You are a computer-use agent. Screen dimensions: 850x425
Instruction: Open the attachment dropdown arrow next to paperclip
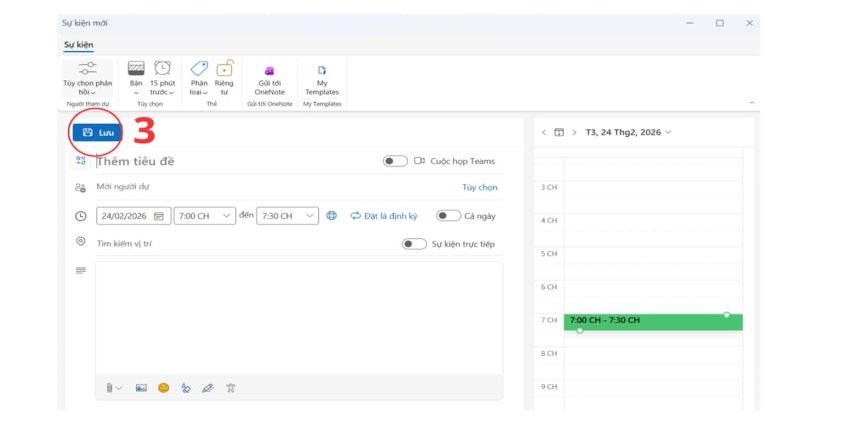119,389
